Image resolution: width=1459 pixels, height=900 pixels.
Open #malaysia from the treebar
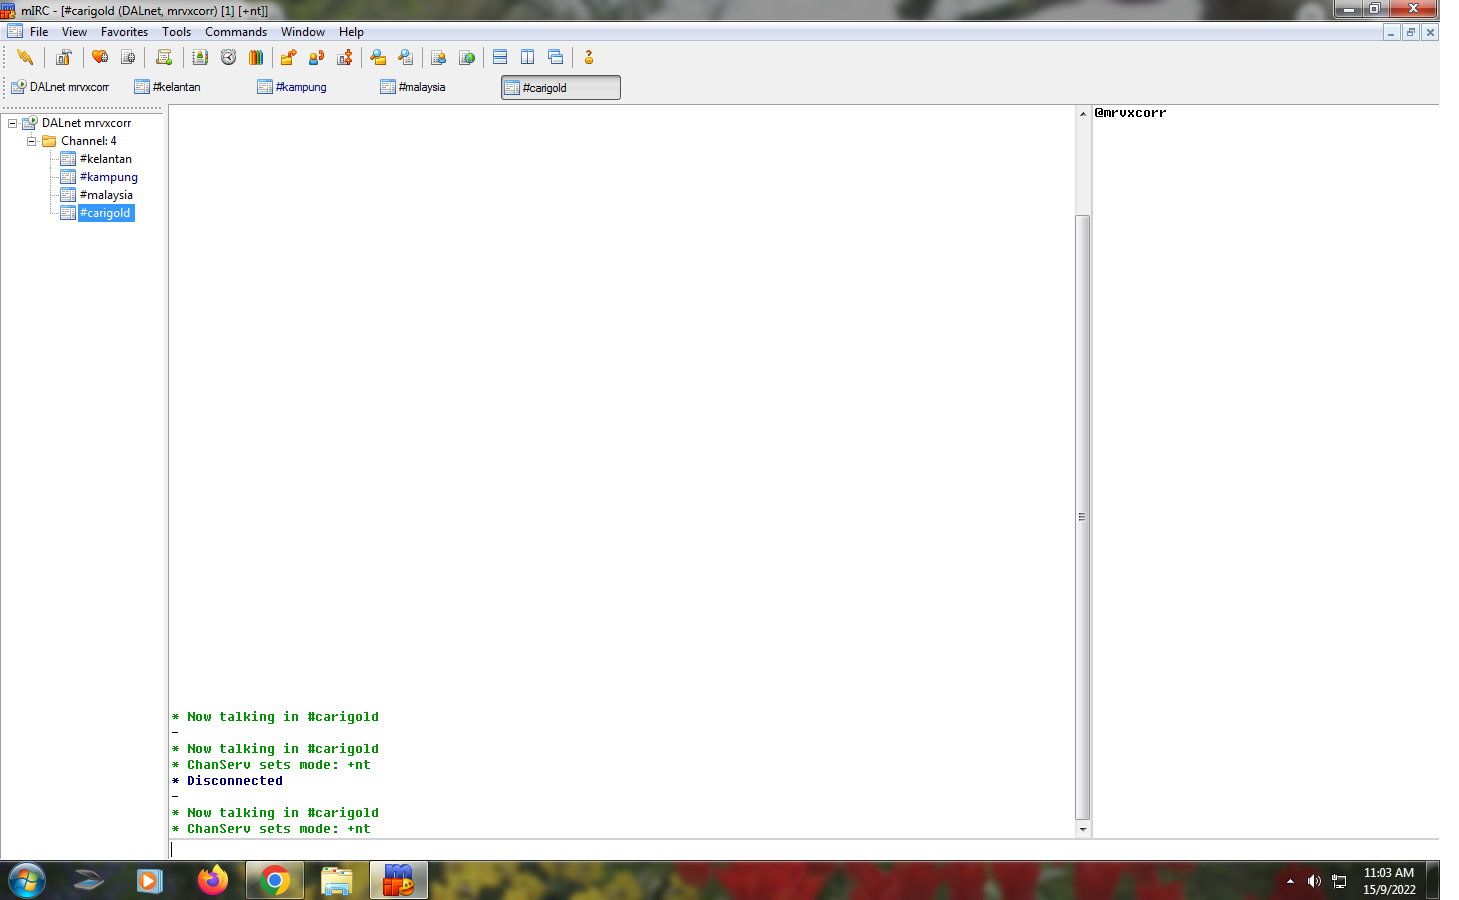(106, 195)
